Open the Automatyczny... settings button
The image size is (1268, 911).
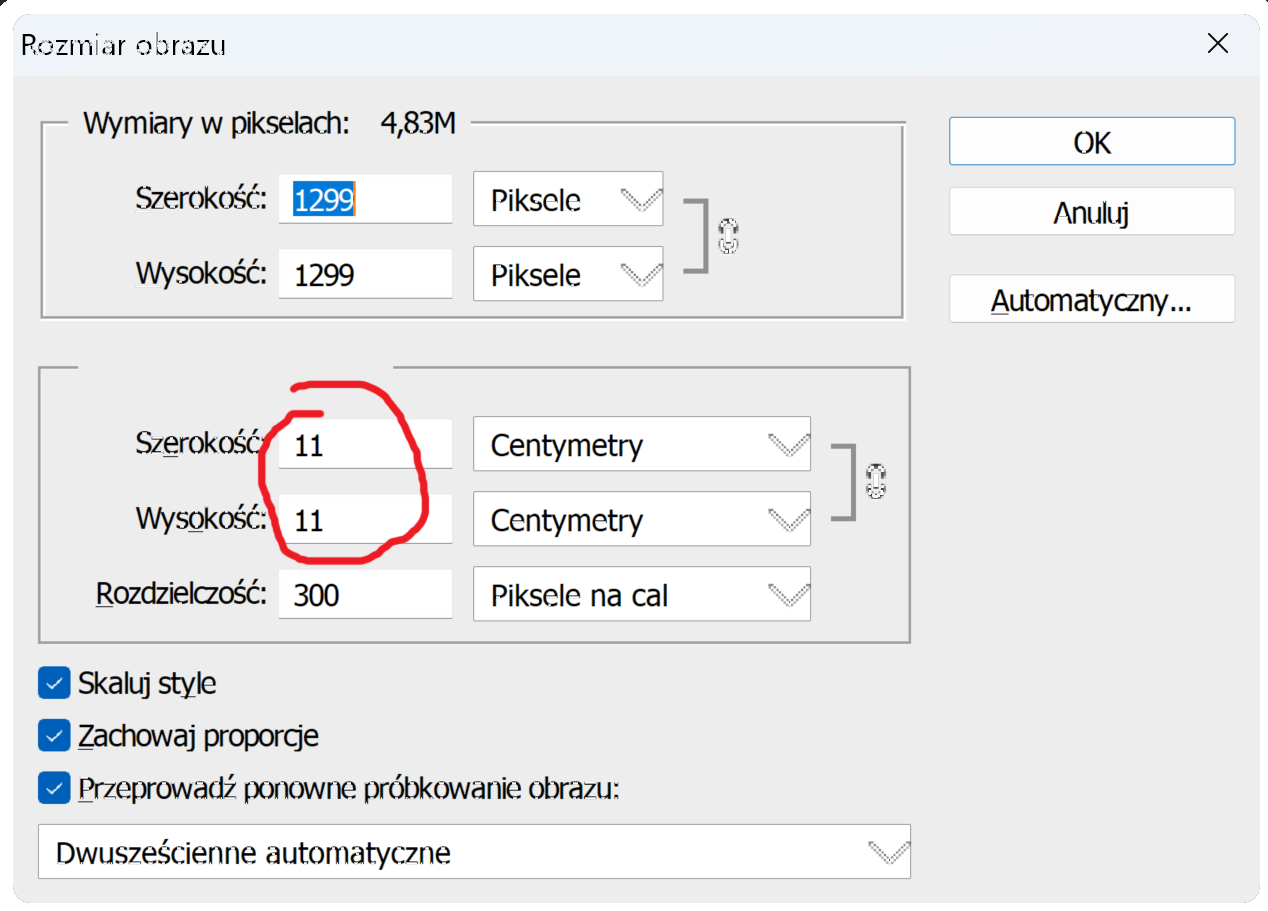pos(1091,300)
